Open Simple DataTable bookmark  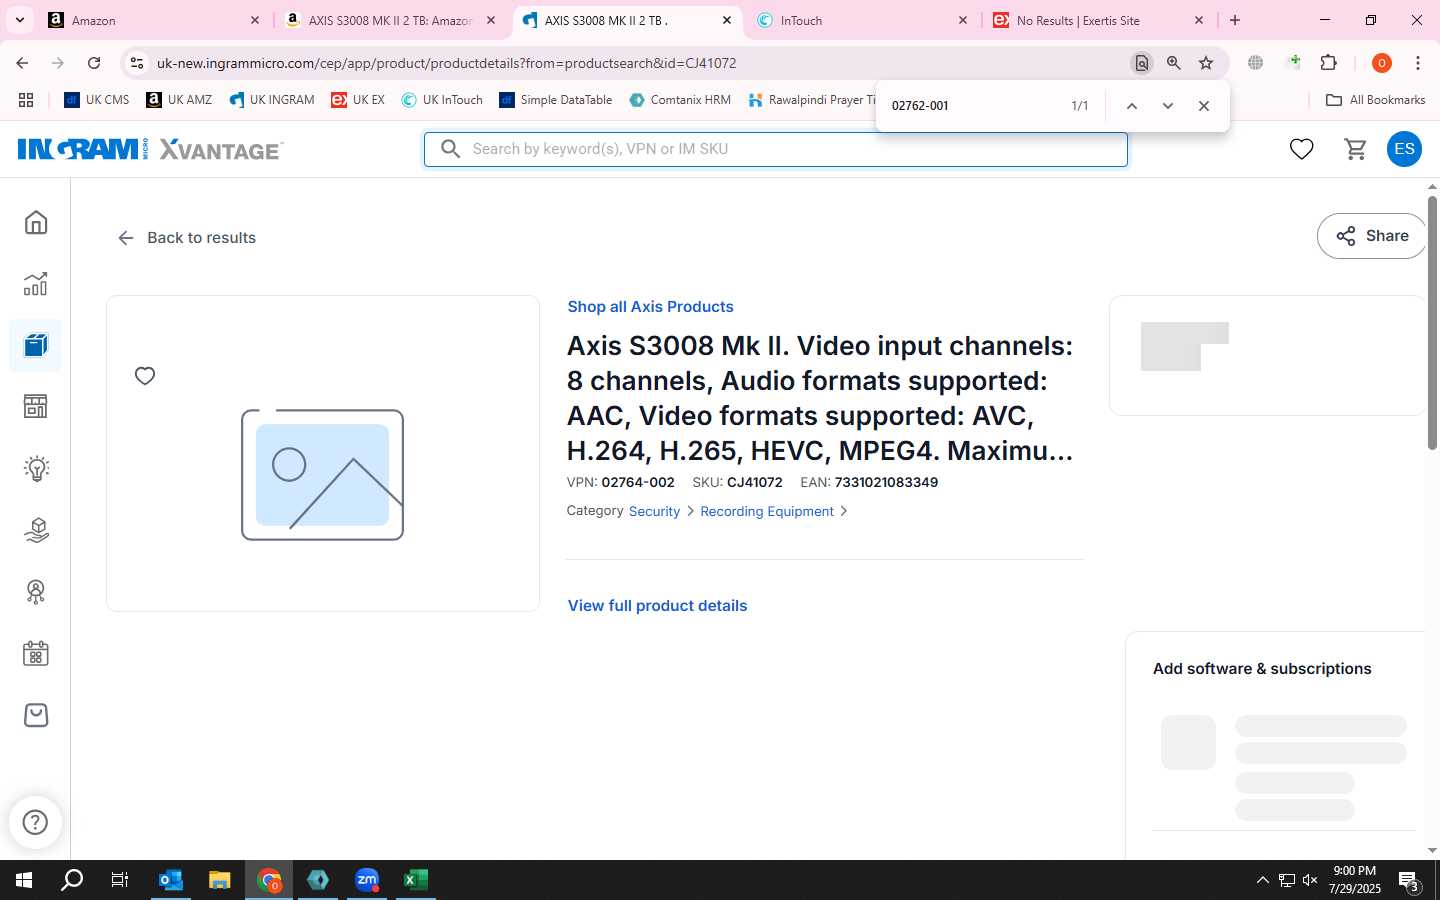(555, 100)
